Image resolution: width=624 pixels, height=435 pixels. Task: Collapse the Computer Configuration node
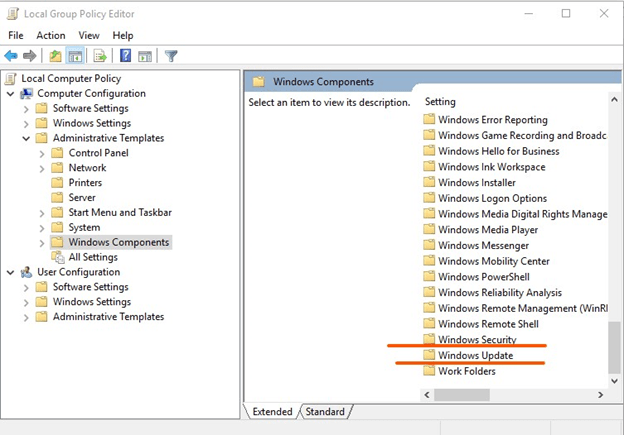click(11, 94)
